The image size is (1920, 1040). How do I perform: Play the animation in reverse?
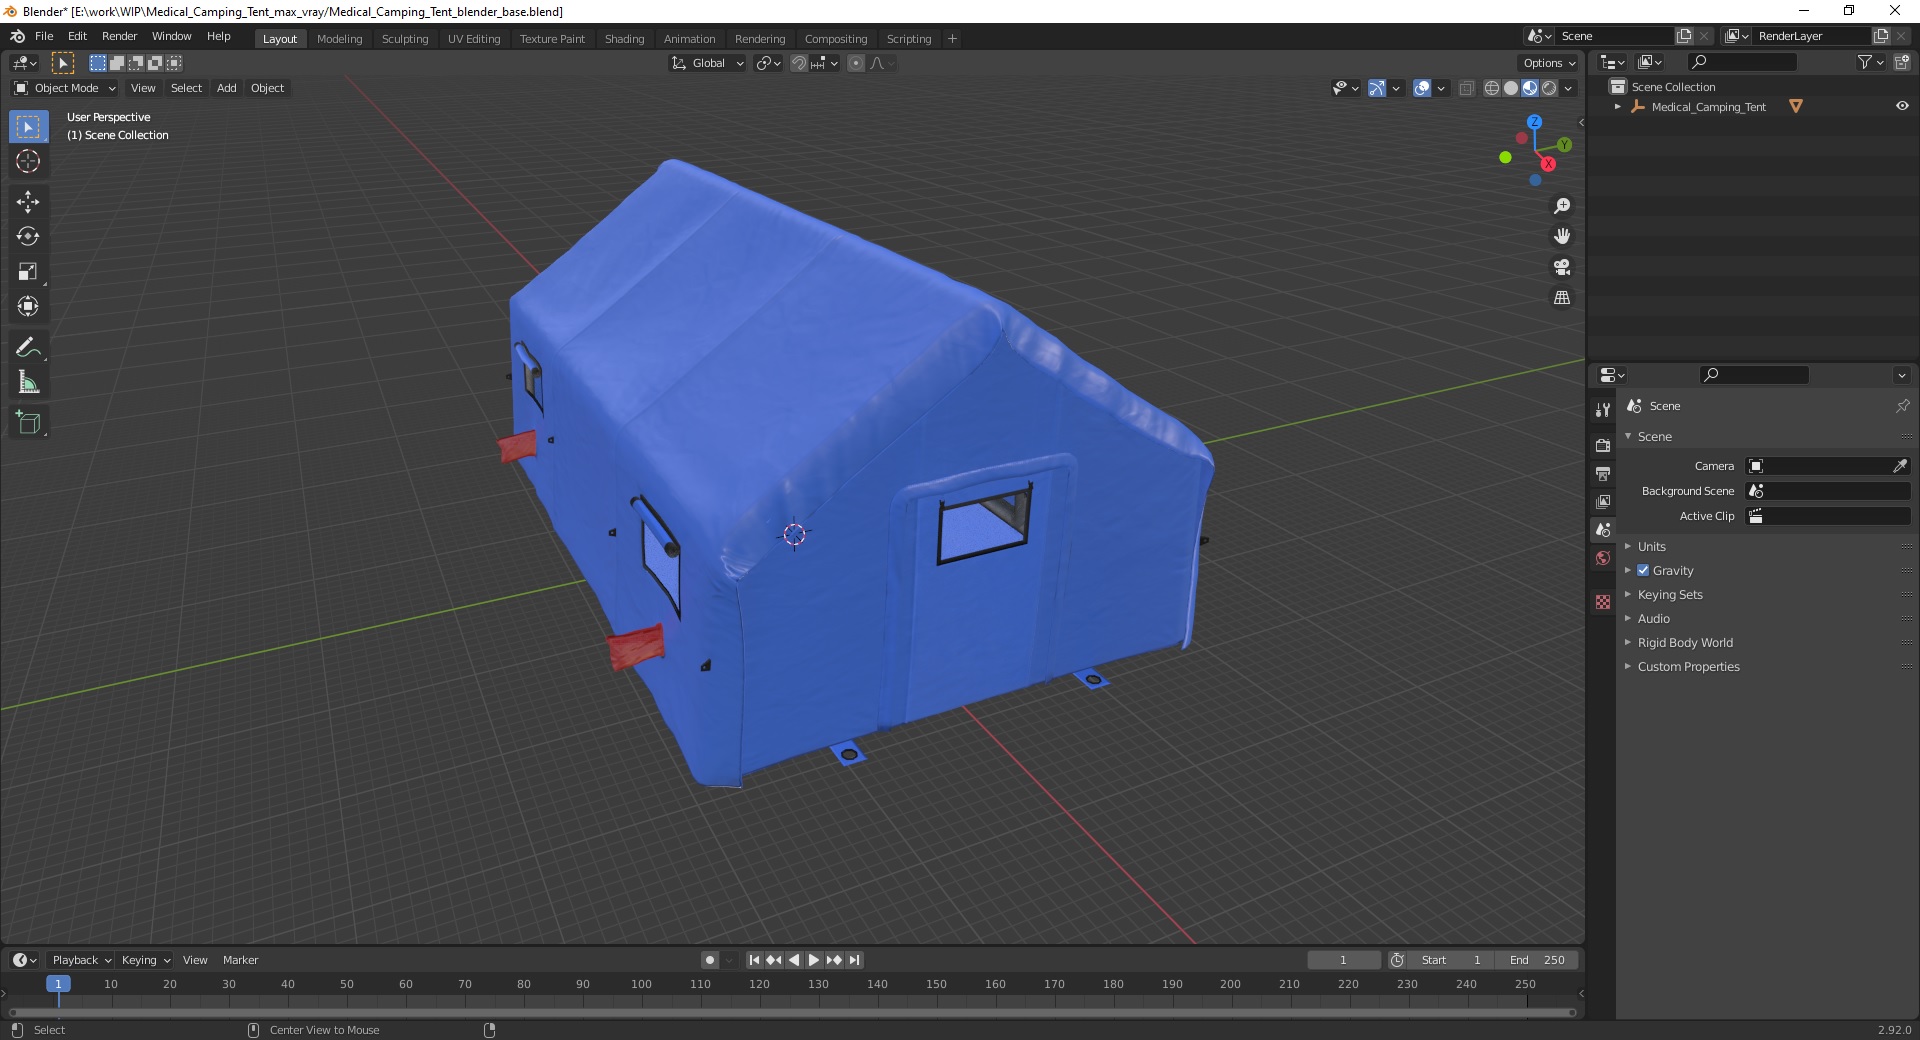794,960
